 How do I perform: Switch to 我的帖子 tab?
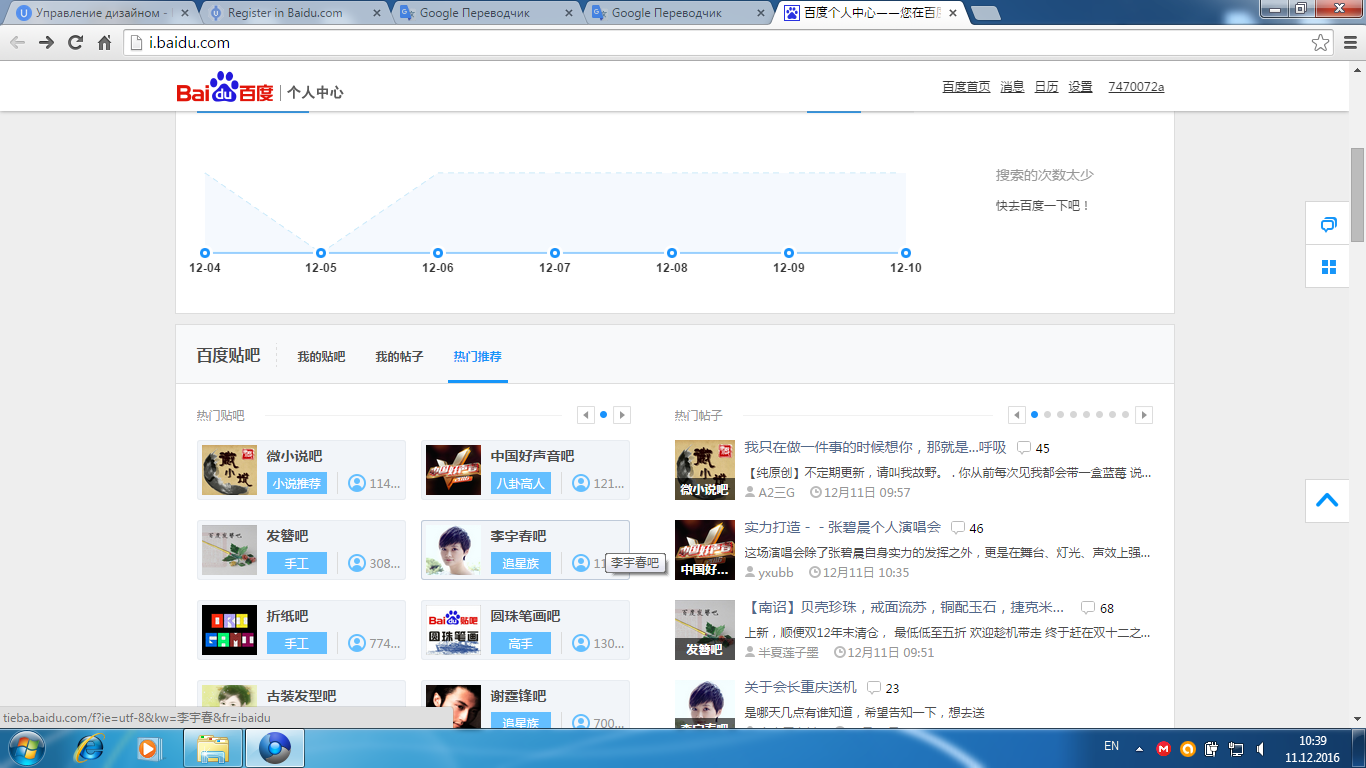[399, 356]
